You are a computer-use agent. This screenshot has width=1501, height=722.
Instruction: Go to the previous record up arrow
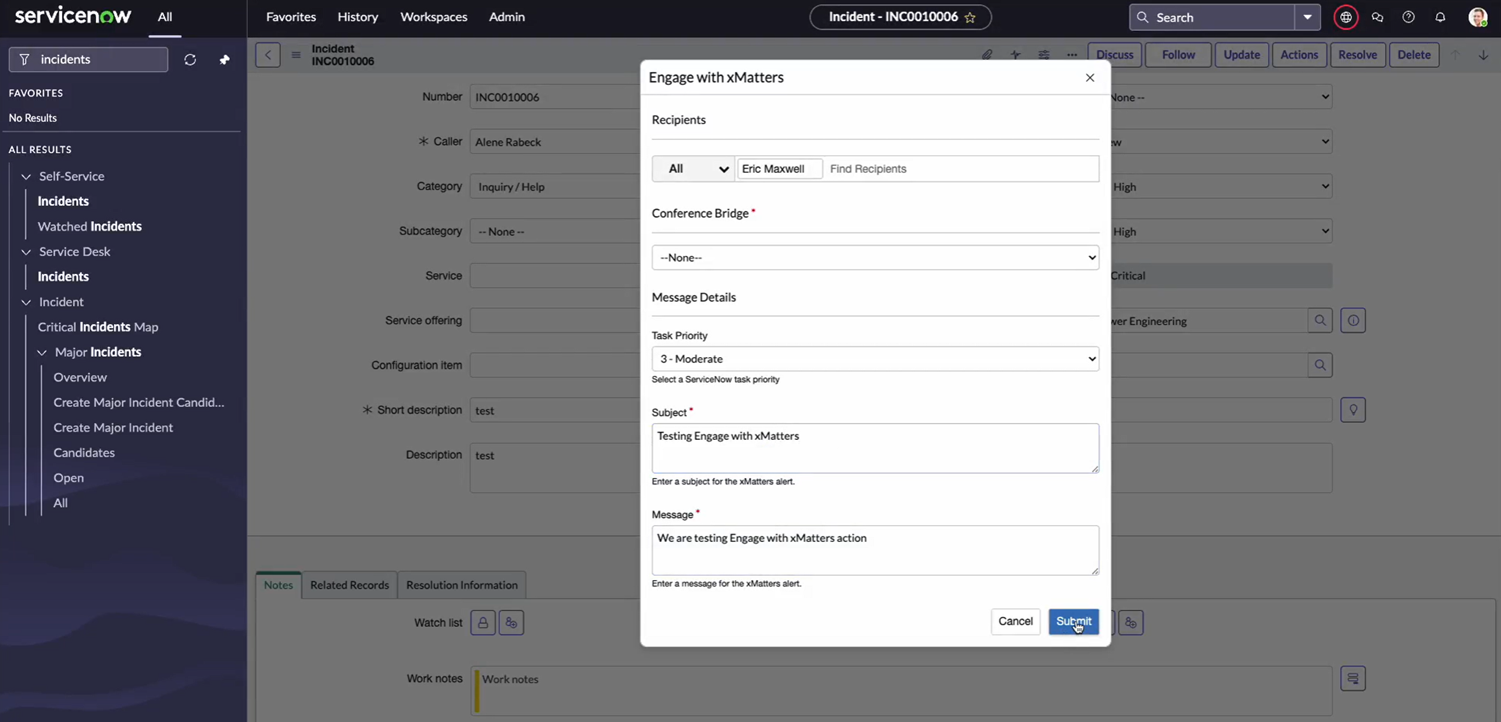(x=1455, y=55)
